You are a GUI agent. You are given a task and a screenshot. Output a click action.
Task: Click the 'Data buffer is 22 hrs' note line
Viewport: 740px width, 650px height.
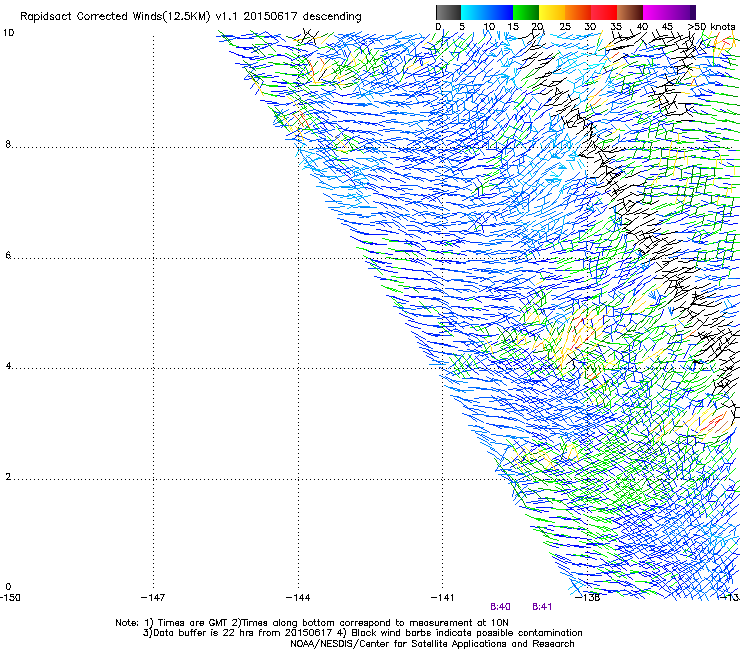[362, 633]
